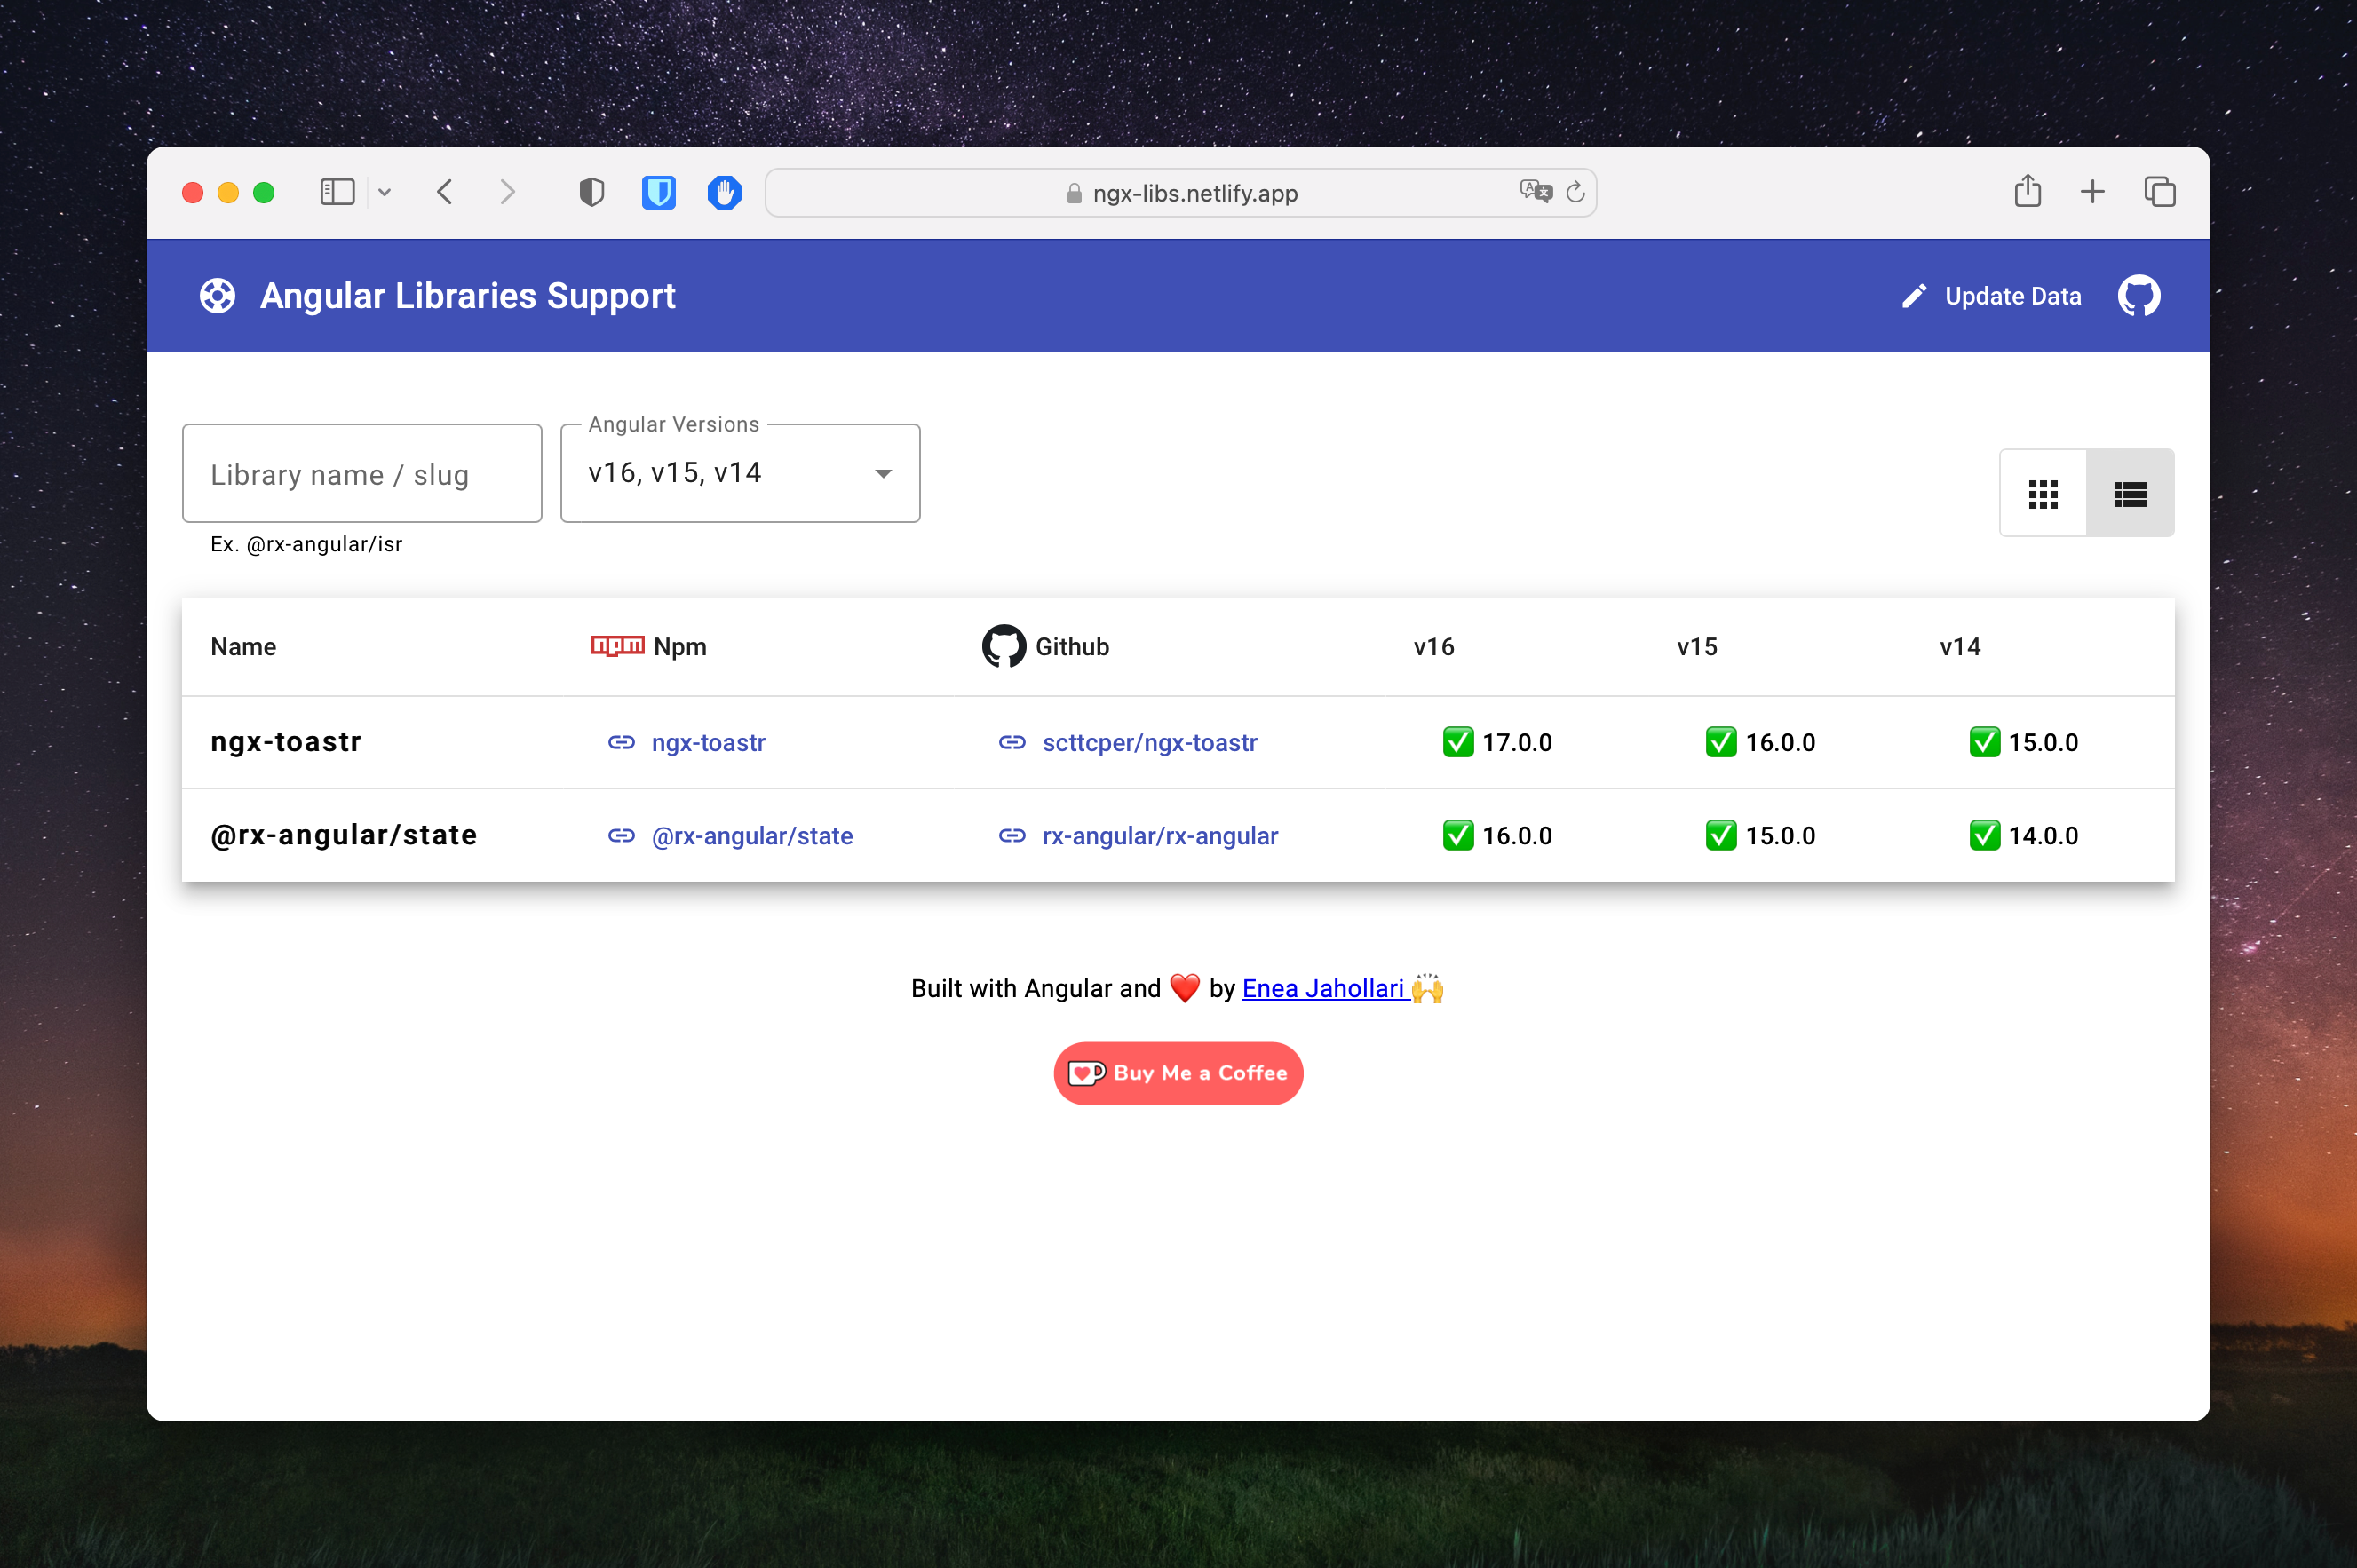Click the Library name / slug field
The width and height of the screenshot is (2357, 1568).
point(362,473)
